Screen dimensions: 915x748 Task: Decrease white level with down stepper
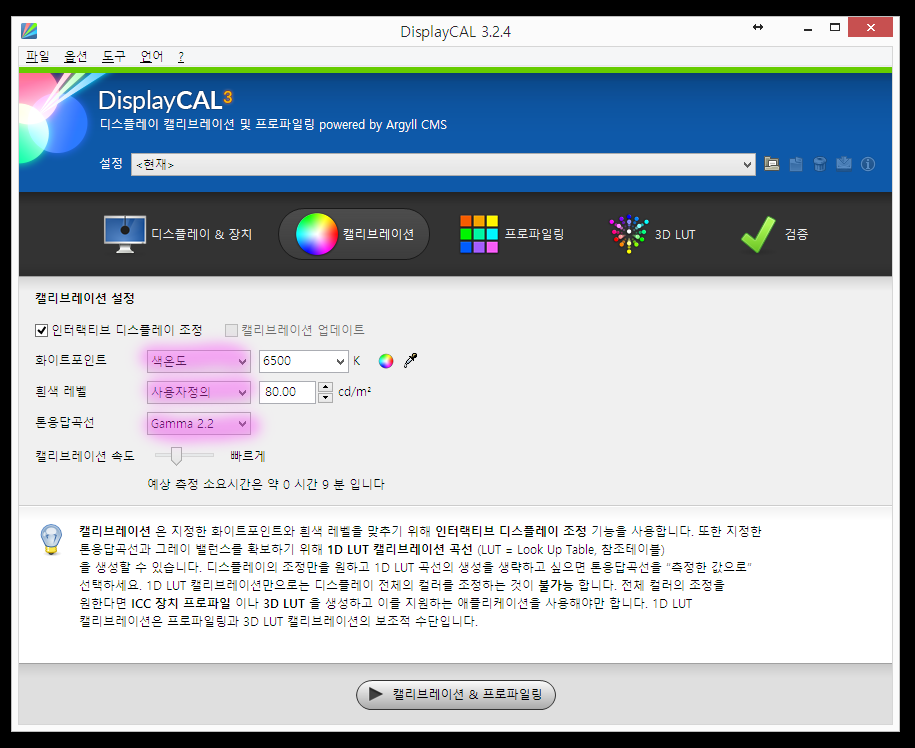pos(326,398)
